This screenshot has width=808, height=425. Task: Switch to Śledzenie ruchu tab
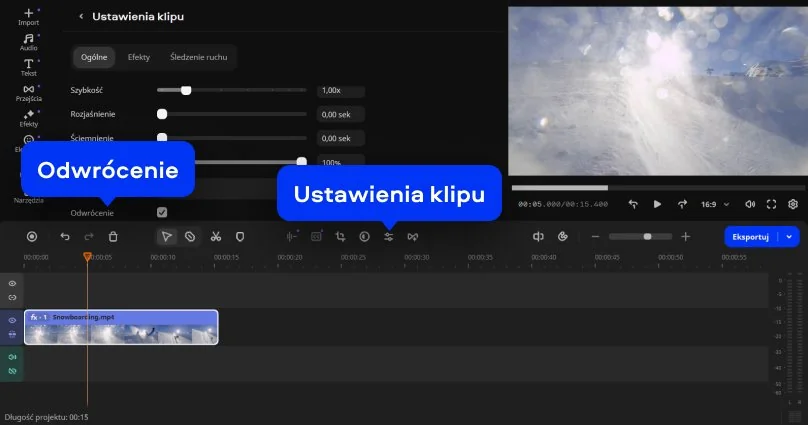198,57
